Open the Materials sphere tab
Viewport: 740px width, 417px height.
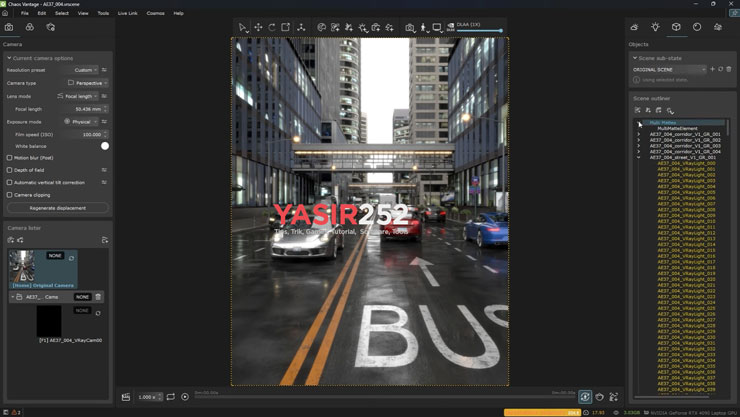pos(697,27)
